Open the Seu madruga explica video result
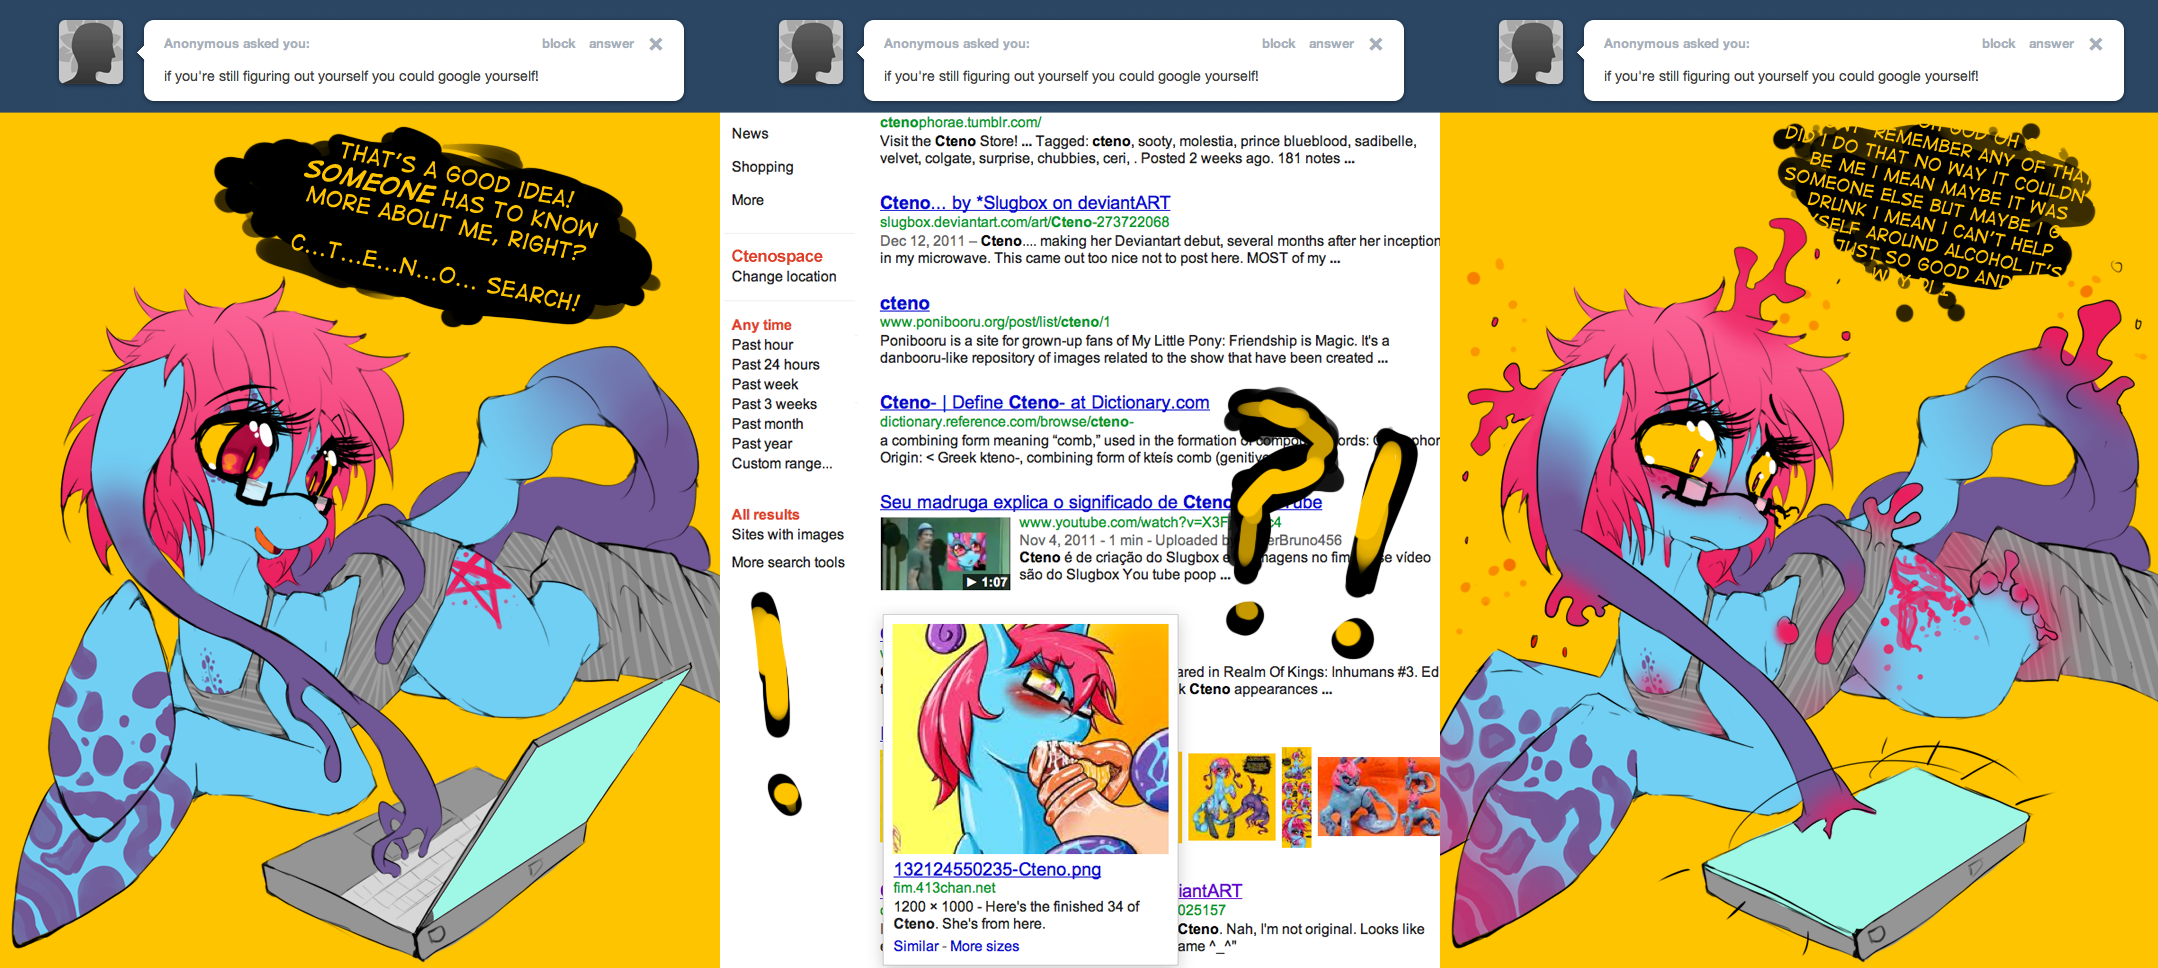The image size is (2158, 968). (x=1101, y=502)
